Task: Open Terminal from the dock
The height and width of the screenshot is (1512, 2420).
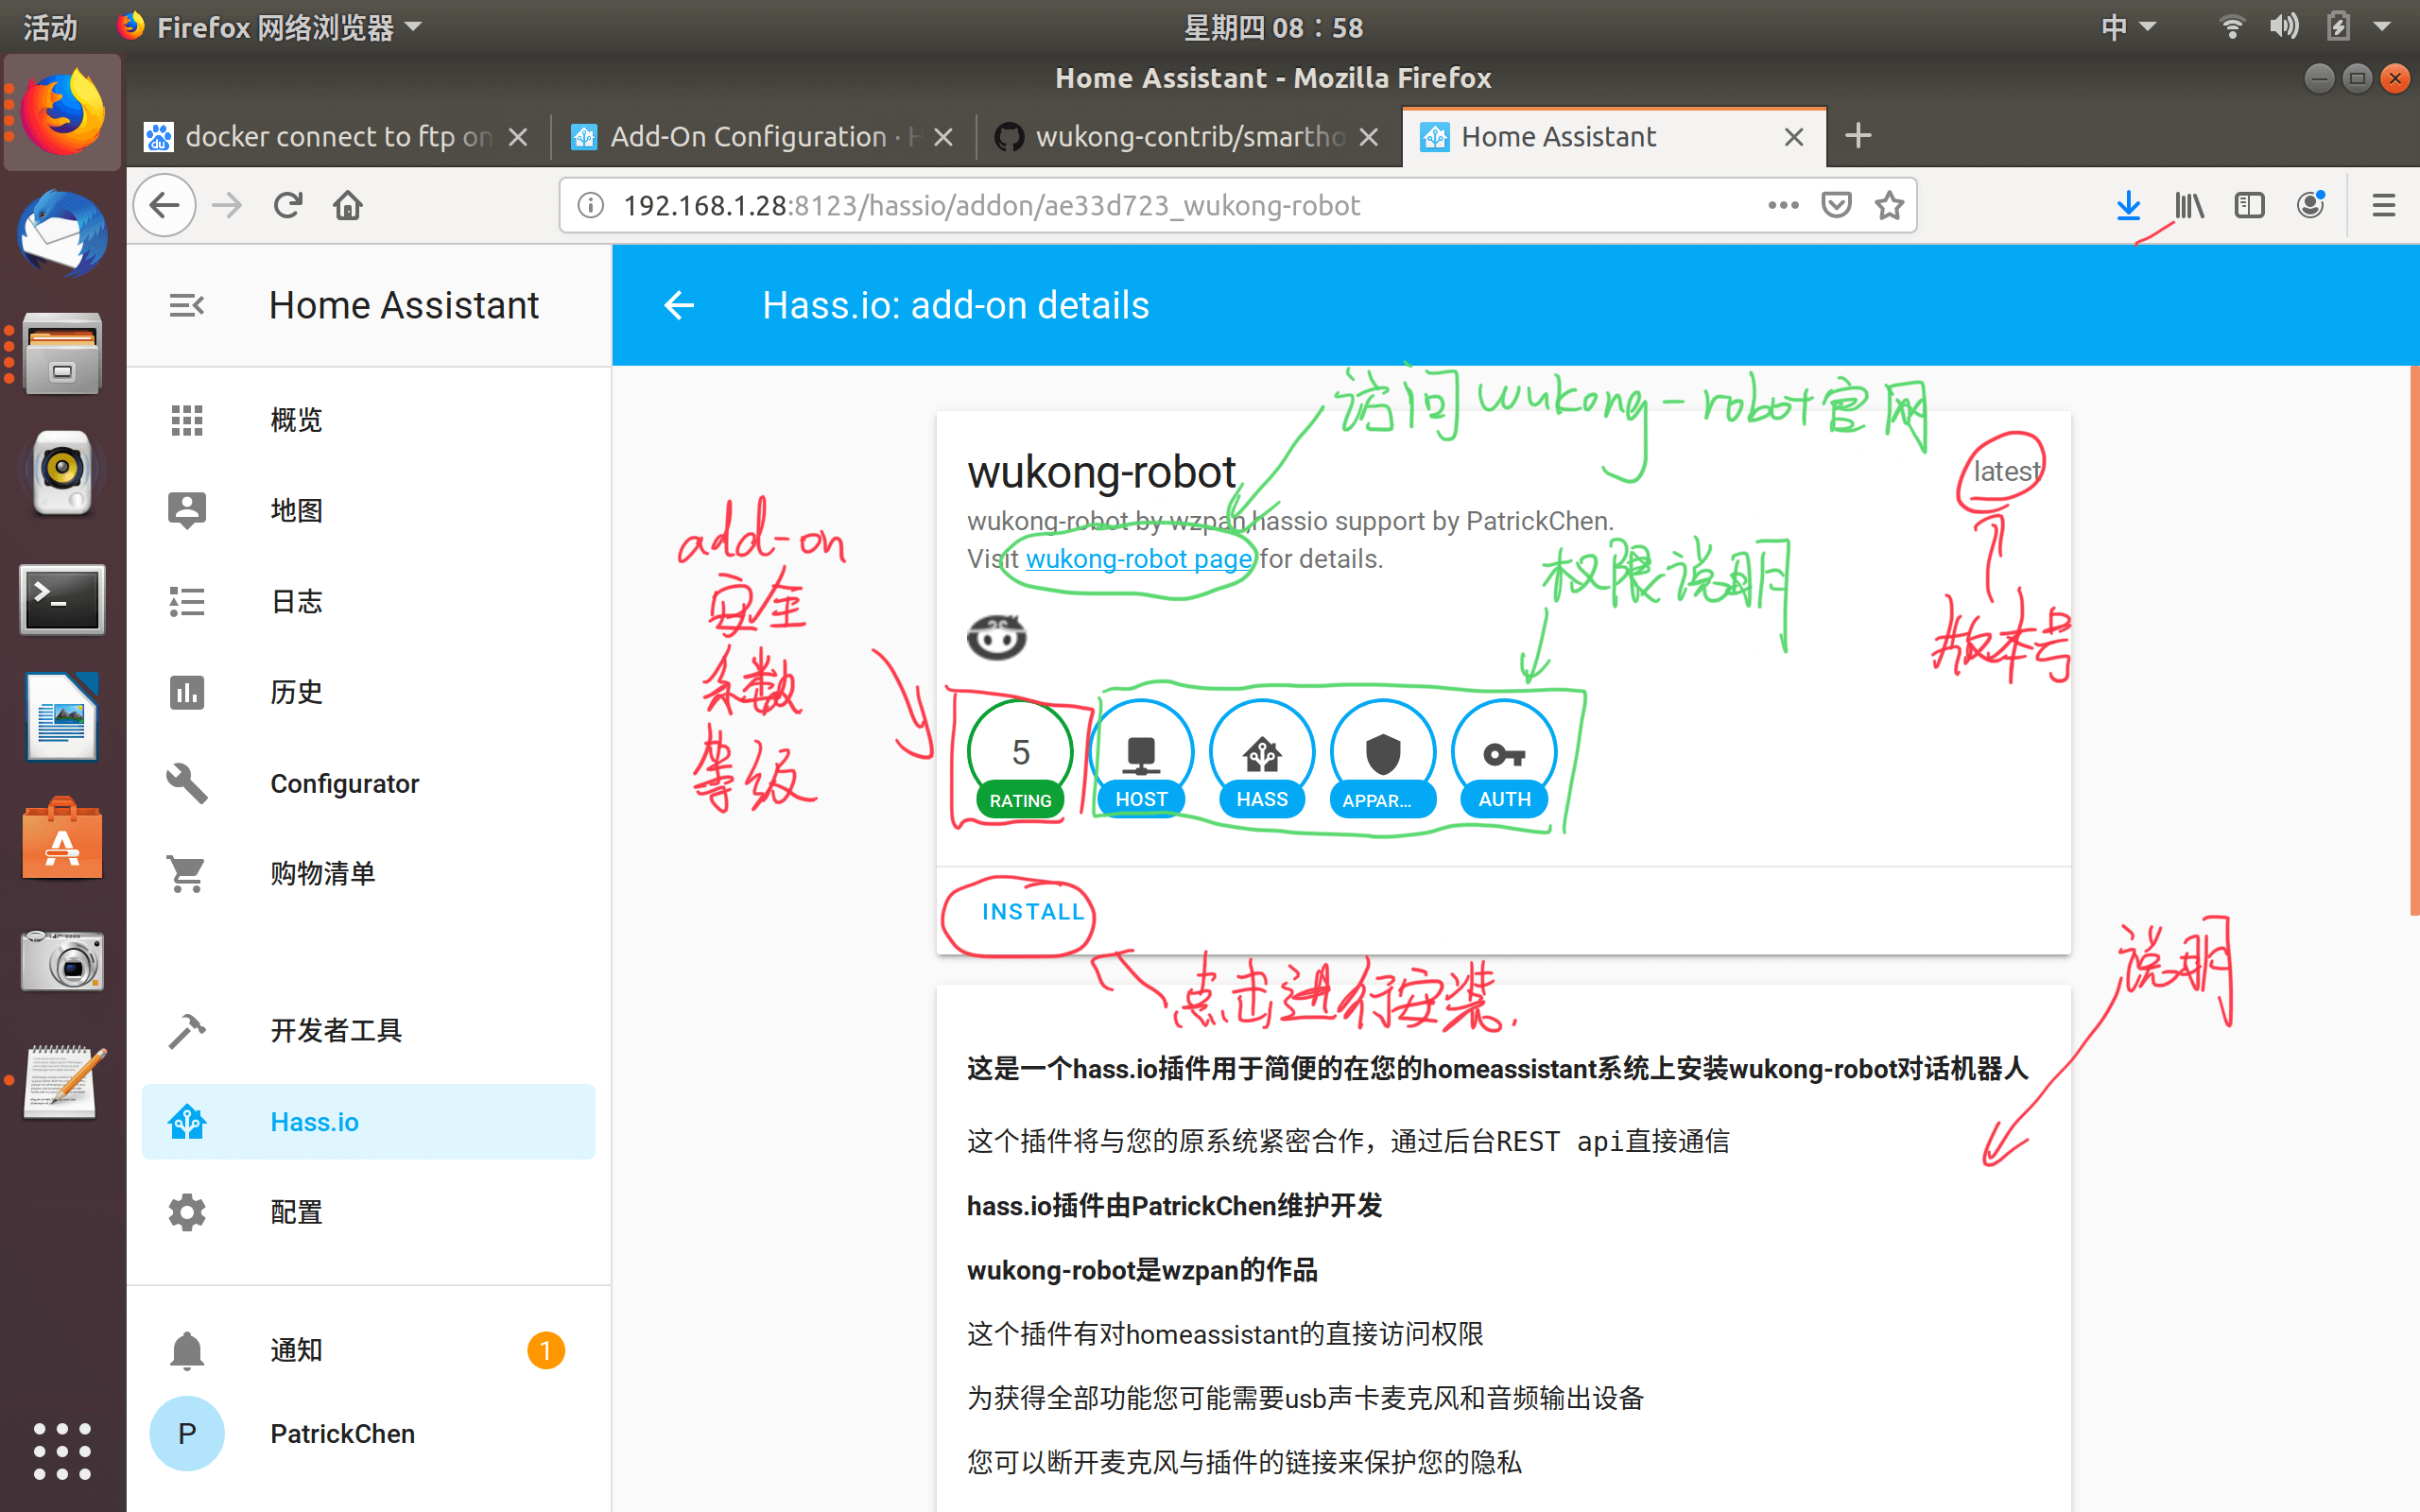Action: pos(62,600)
